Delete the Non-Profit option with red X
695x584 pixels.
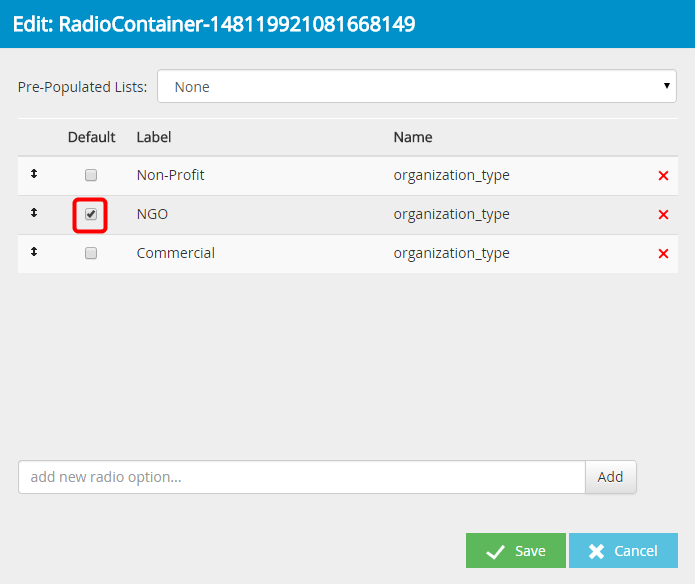tap(662, 176)
